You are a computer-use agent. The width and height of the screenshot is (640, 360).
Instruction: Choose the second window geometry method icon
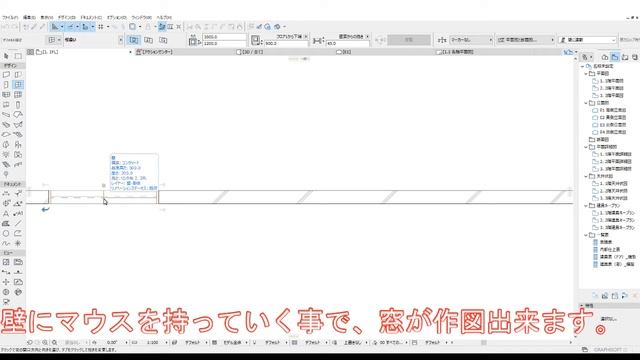[149, 40]
